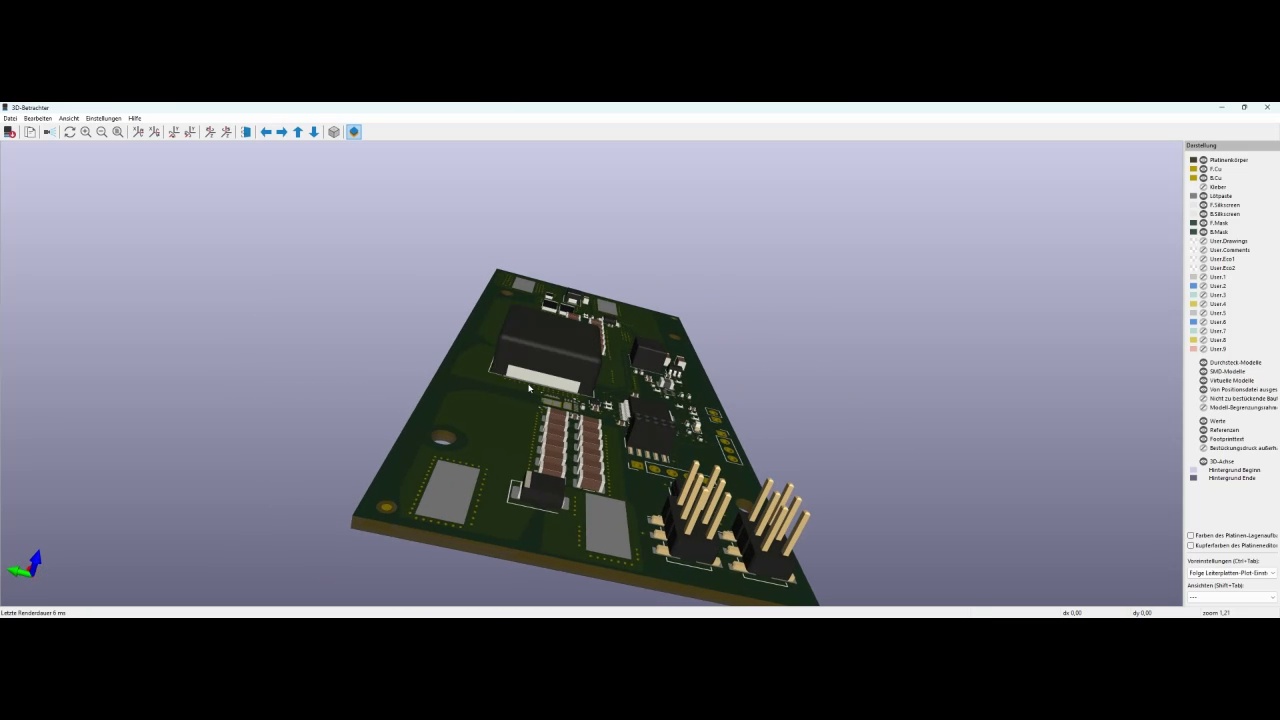Pan board up with the up arrow

[298, 132]
